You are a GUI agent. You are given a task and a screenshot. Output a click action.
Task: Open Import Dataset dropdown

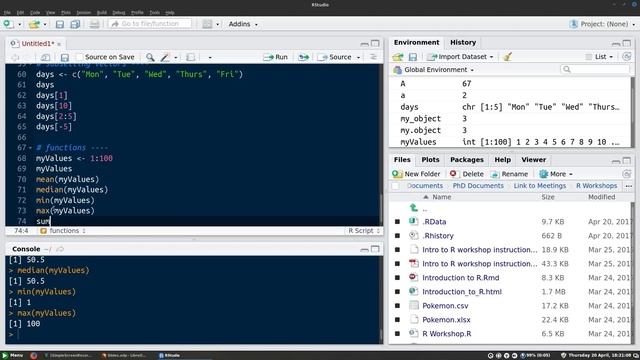tap(460, 57)
